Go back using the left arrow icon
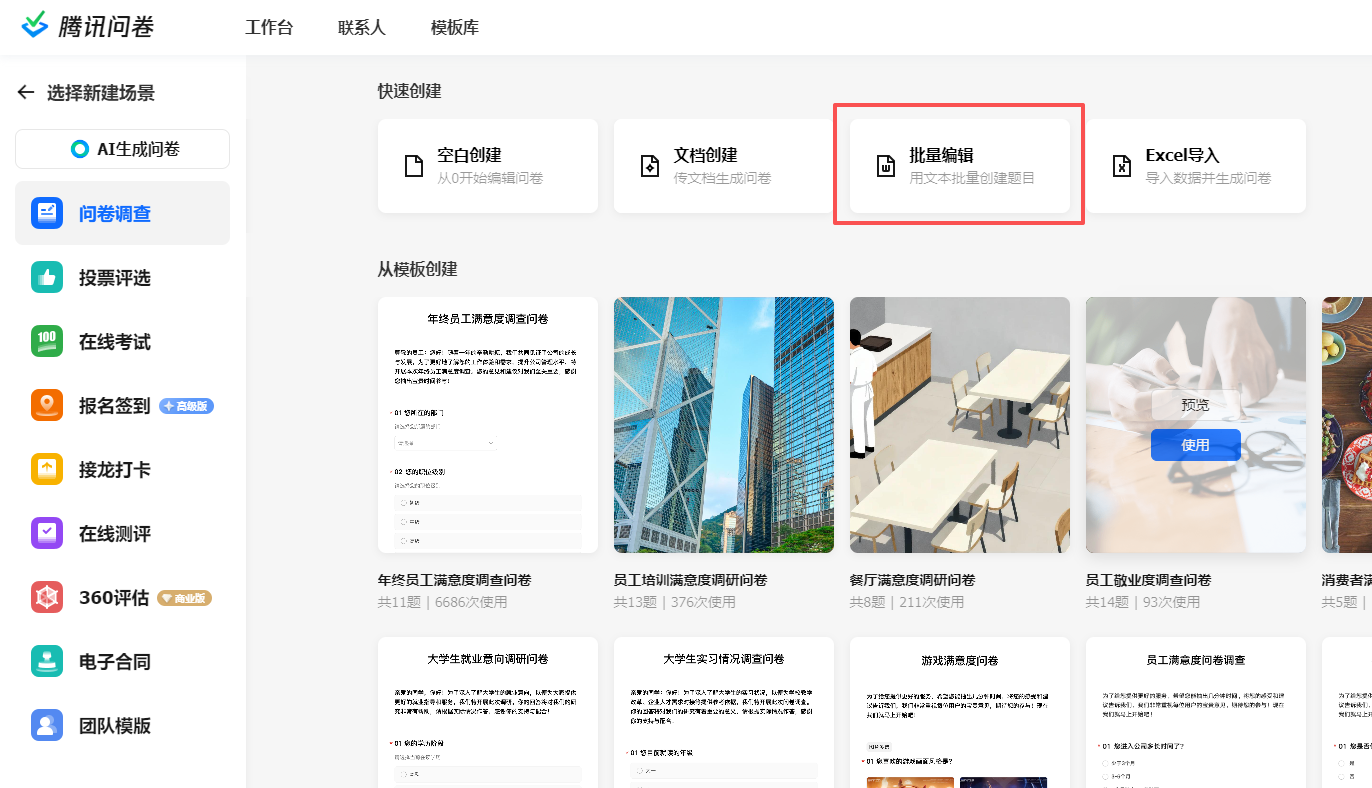The image size is (1372, 788). [x=26, y=93]
